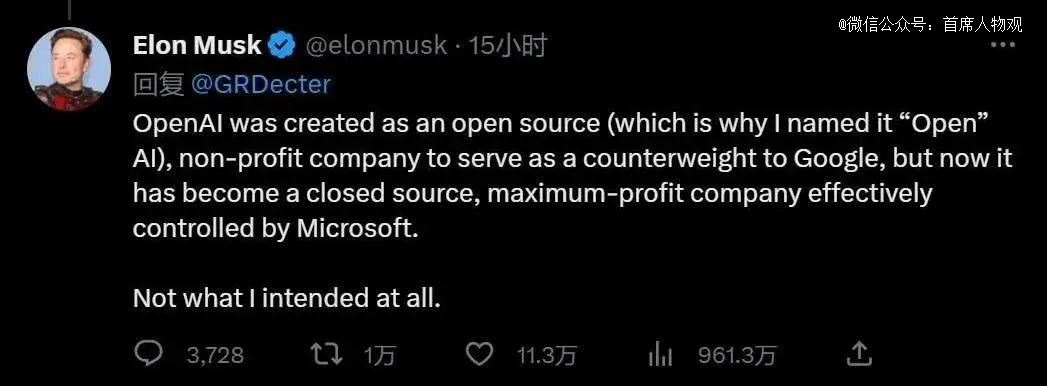The height and width of the screenshot is (386, 1047).
Task: Click the 首席人物观 watermark text
Action: [x=982, y=25]
